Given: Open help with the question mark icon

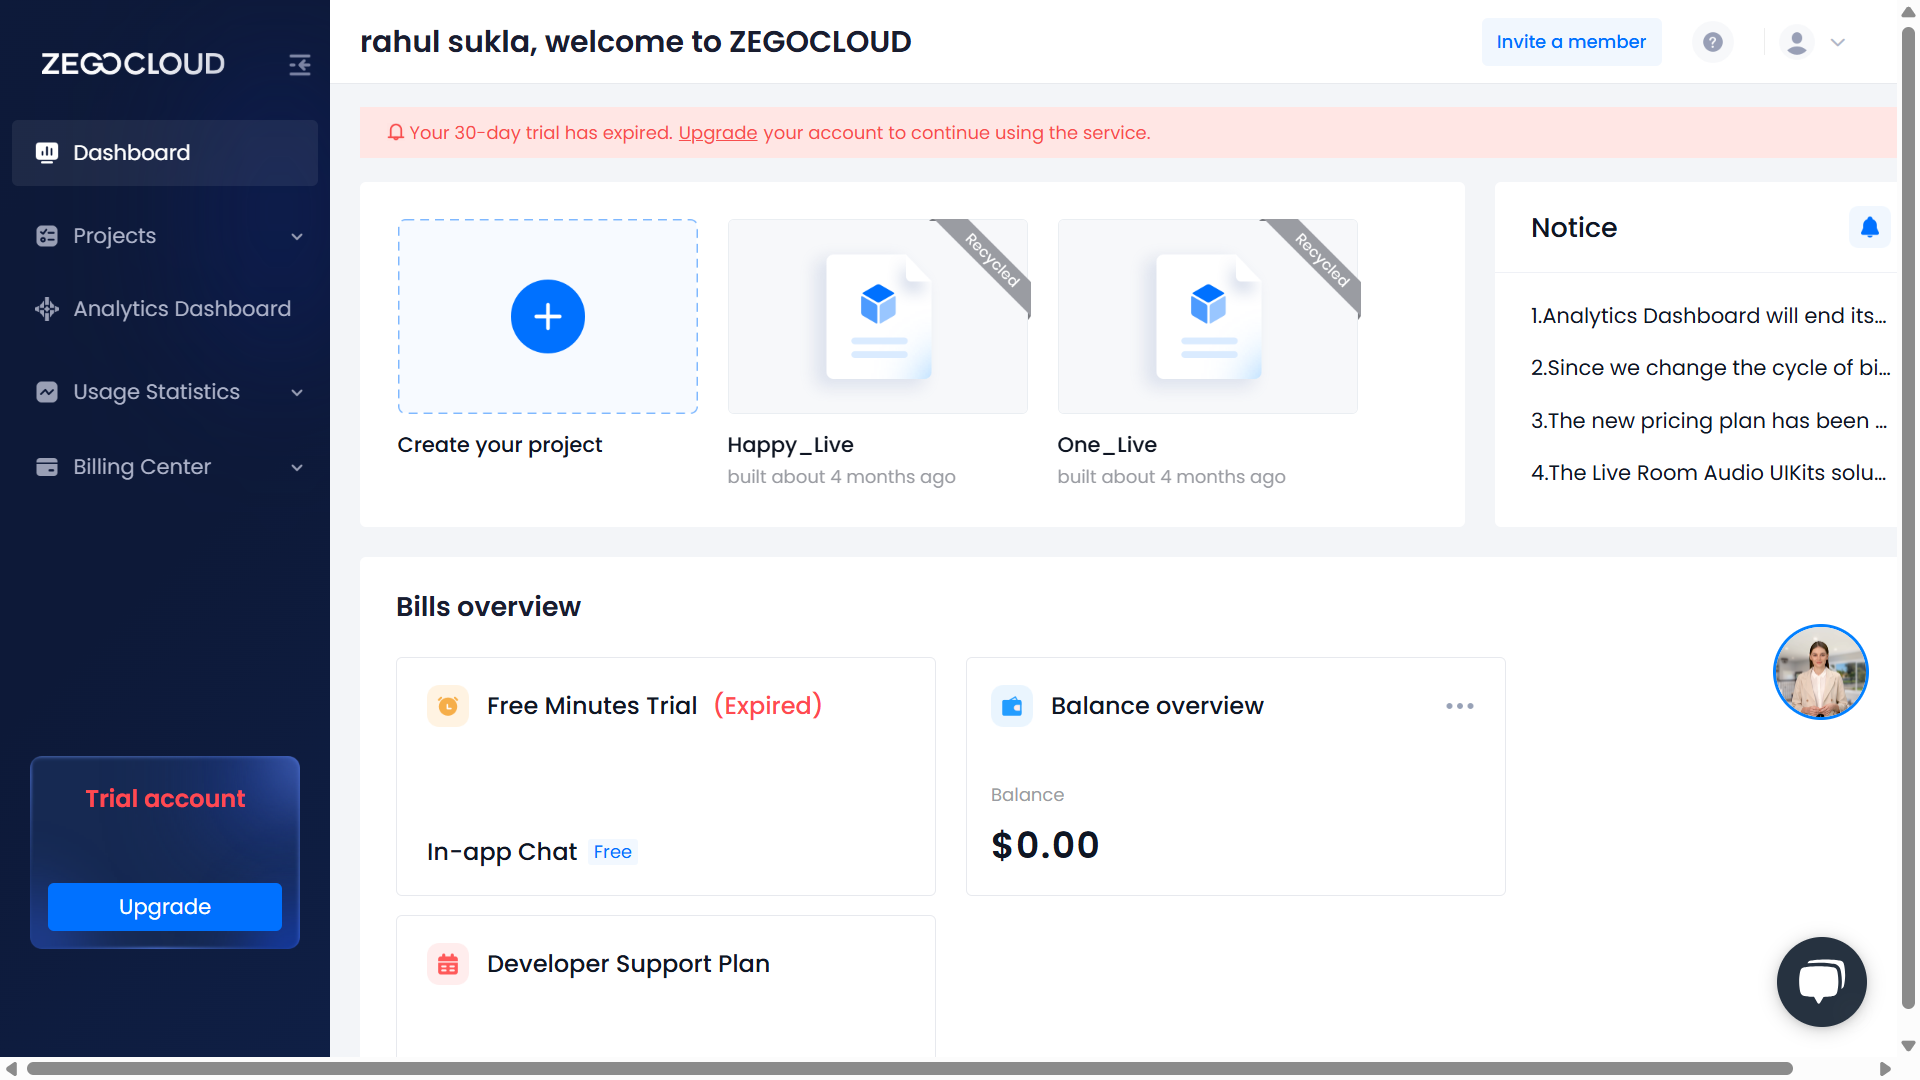Looking at the screenshot, I should [1713, 42].
